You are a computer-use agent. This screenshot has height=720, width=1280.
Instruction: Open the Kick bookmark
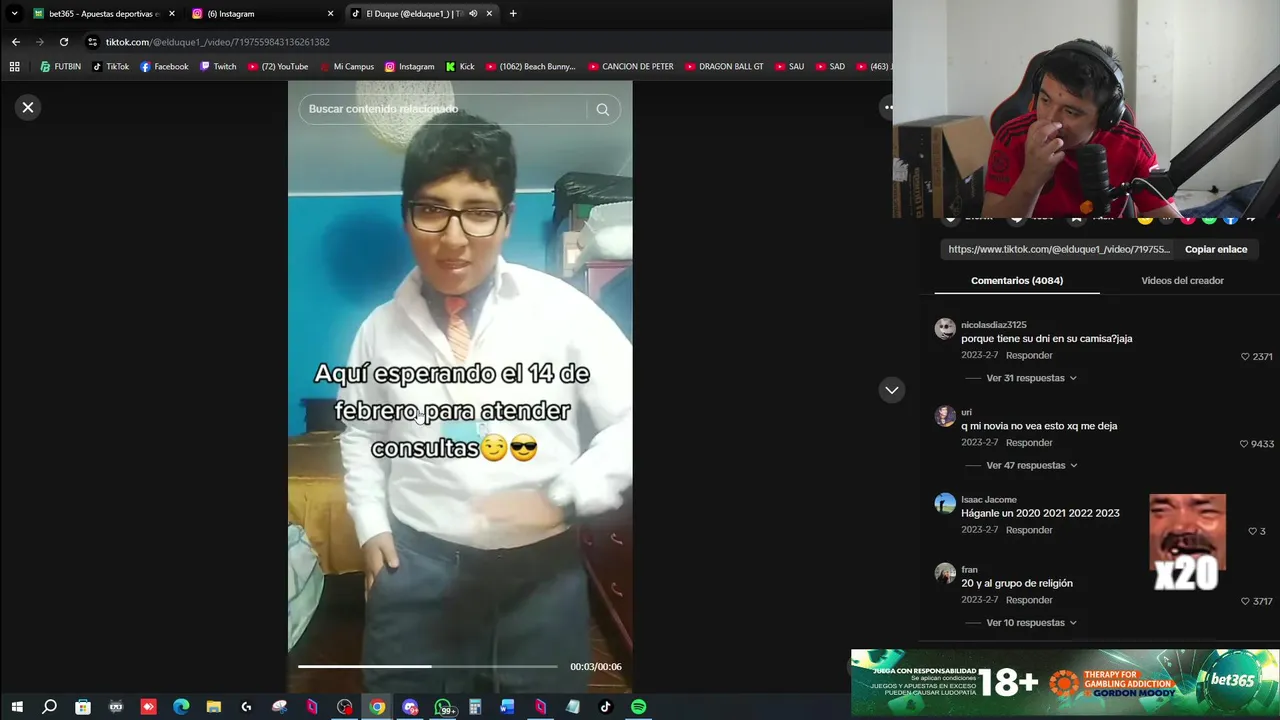(460, 67)
